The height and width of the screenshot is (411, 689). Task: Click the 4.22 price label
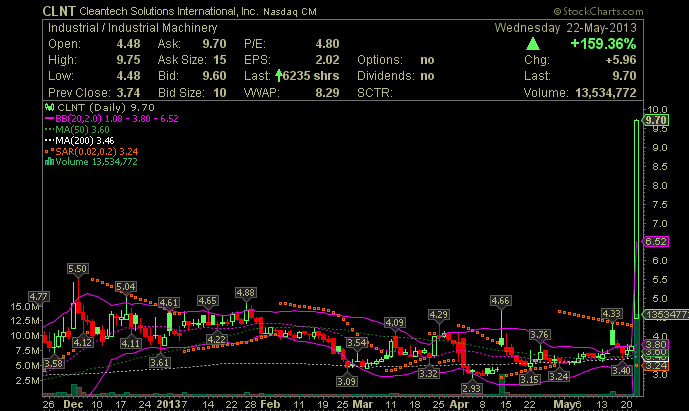217,339
